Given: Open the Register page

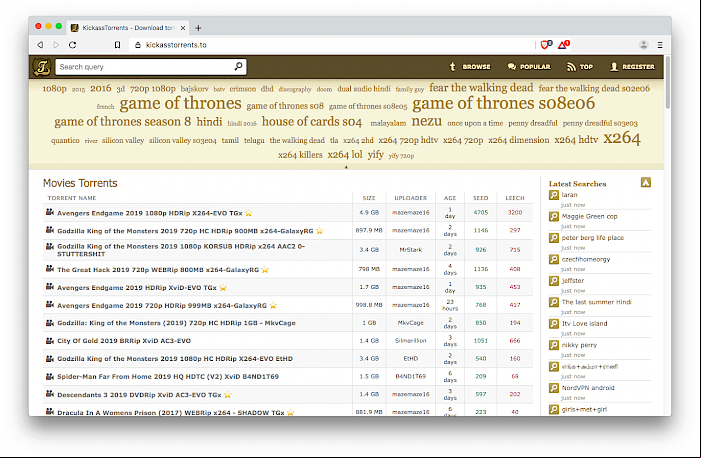Looking at the screenshot, I should (632, 67).
